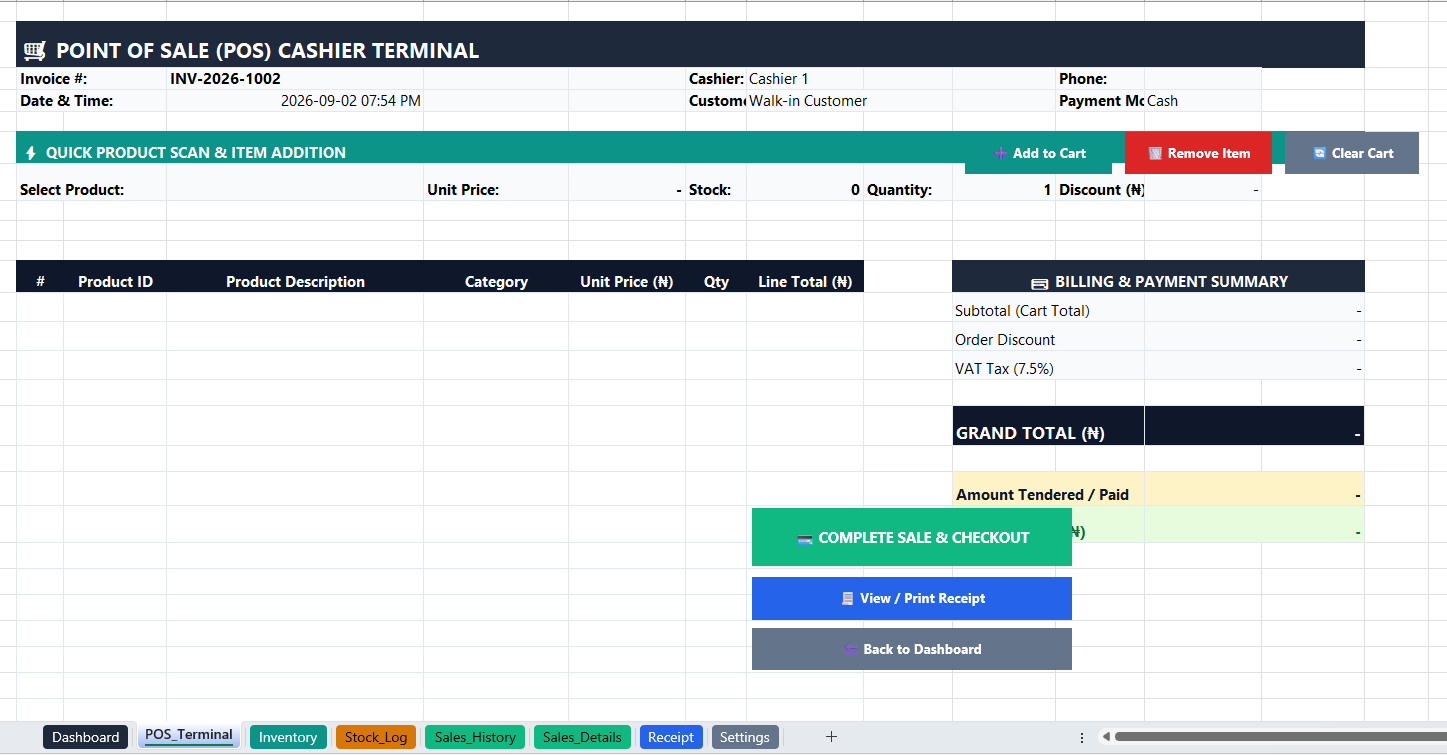This screenshot has height=755, width=1447.
Task: Open the Stock_Log sheet tab
Action: 376,737
